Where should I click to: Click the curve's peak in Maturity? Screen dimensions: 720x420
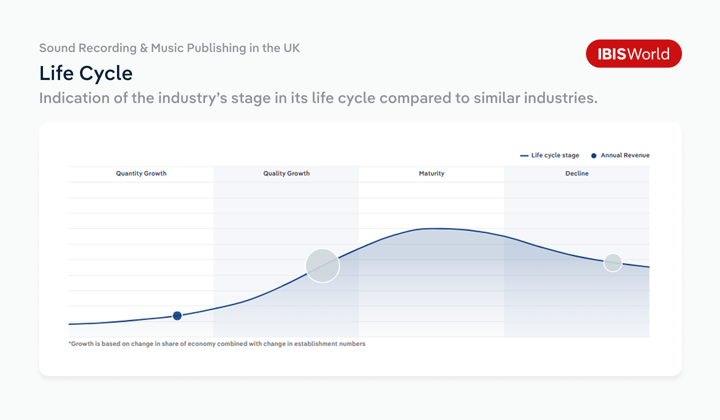(x=432, y=229)
